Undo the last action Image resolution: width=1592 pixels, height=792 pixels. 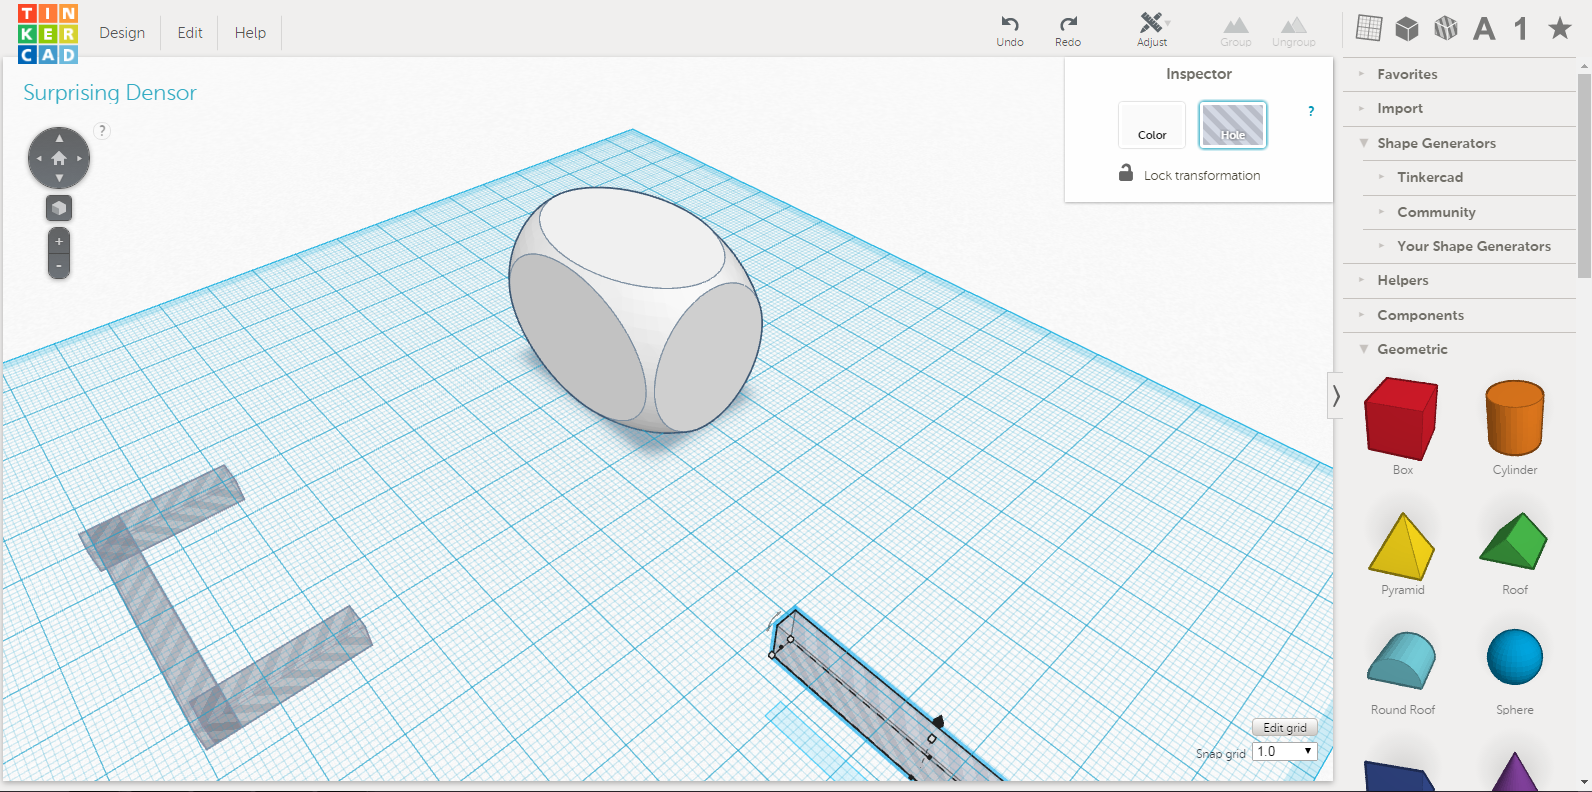pyautogui.click(x=1010, y=31)
